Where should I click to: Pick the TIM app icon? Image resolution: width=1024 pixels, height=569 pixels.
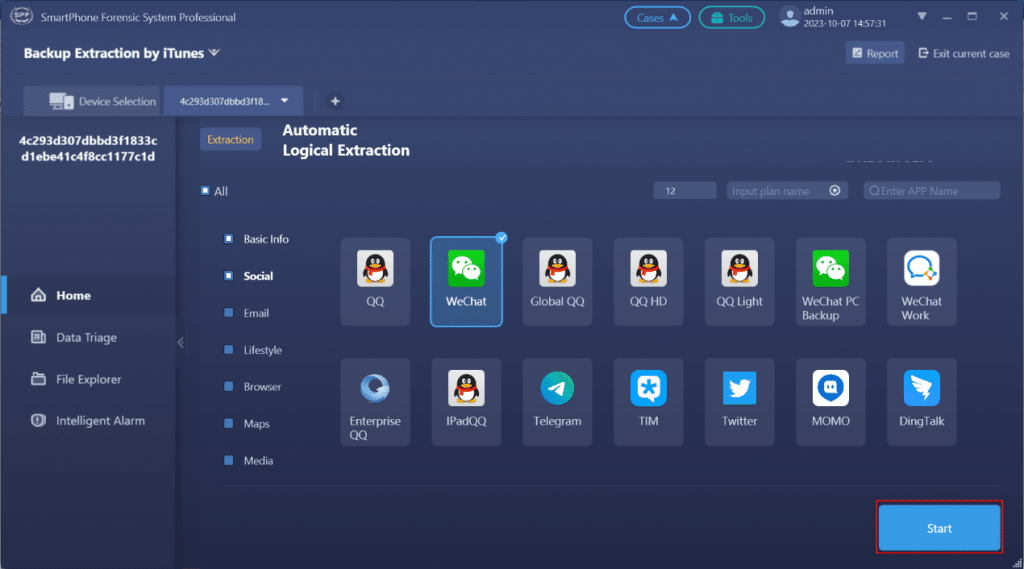pyautogui.click(x=648, y=388)
